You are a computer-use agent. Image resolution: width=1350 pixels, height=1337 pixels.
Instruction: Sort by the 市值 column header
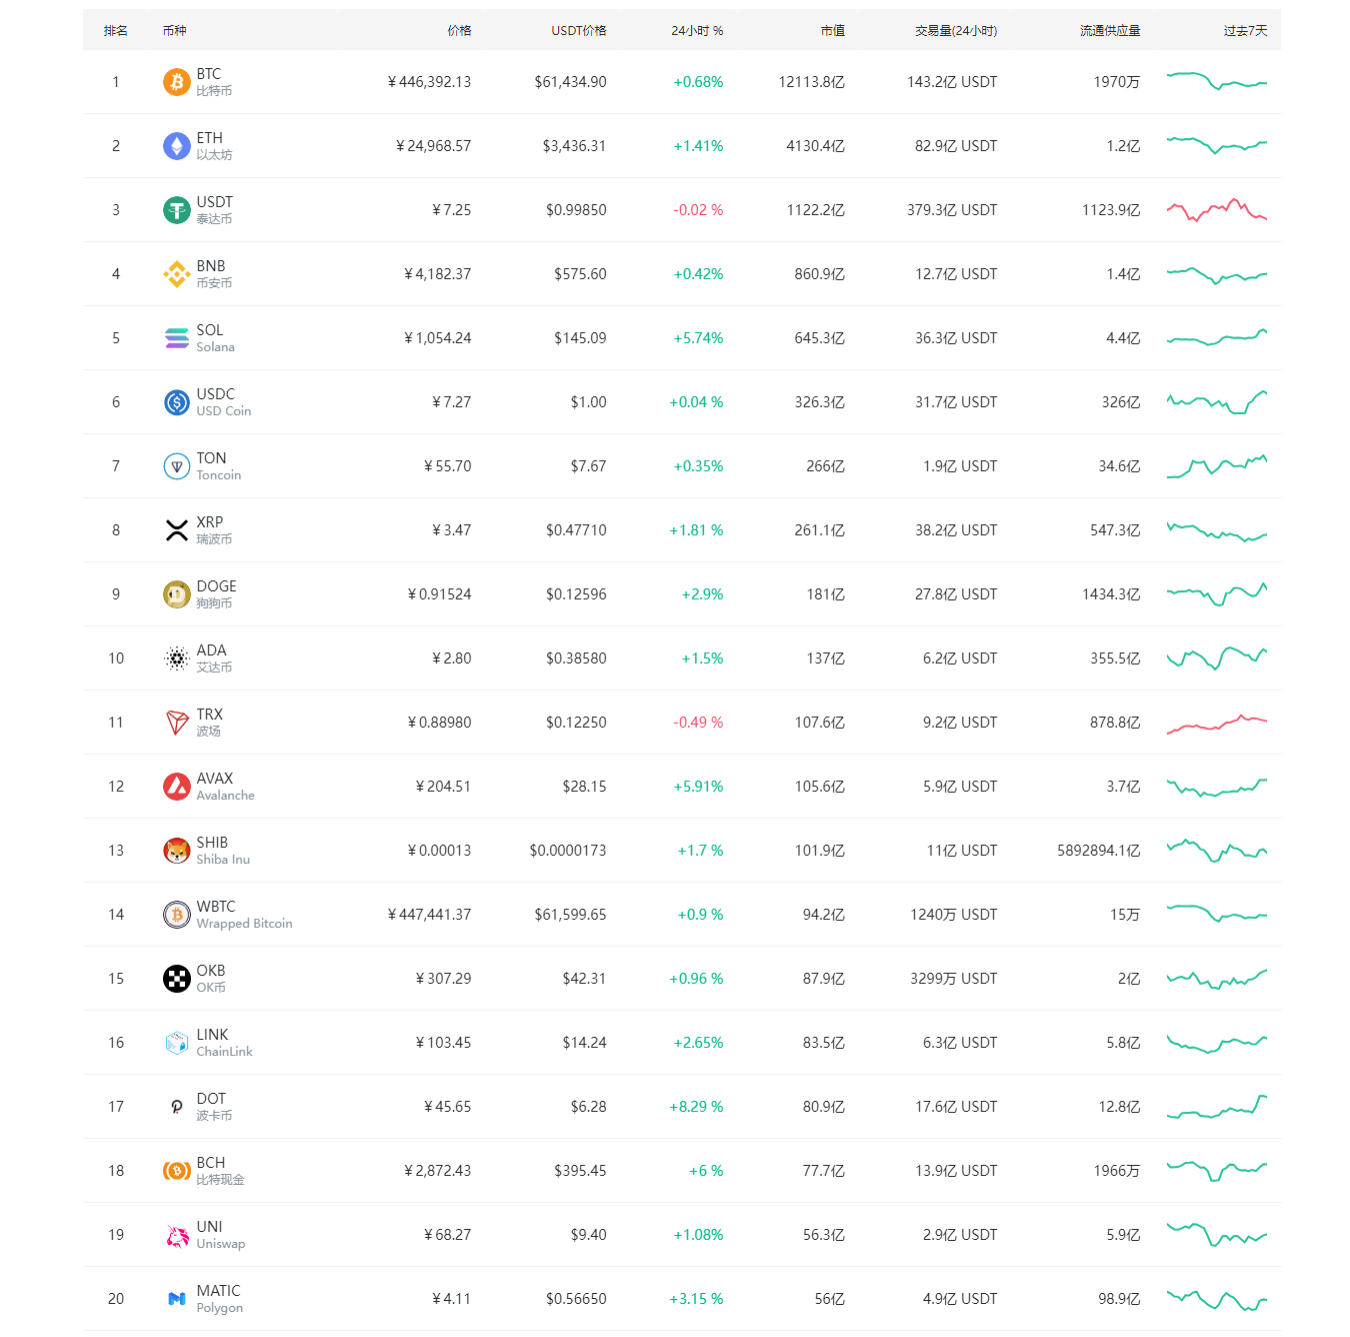(832, 31)
